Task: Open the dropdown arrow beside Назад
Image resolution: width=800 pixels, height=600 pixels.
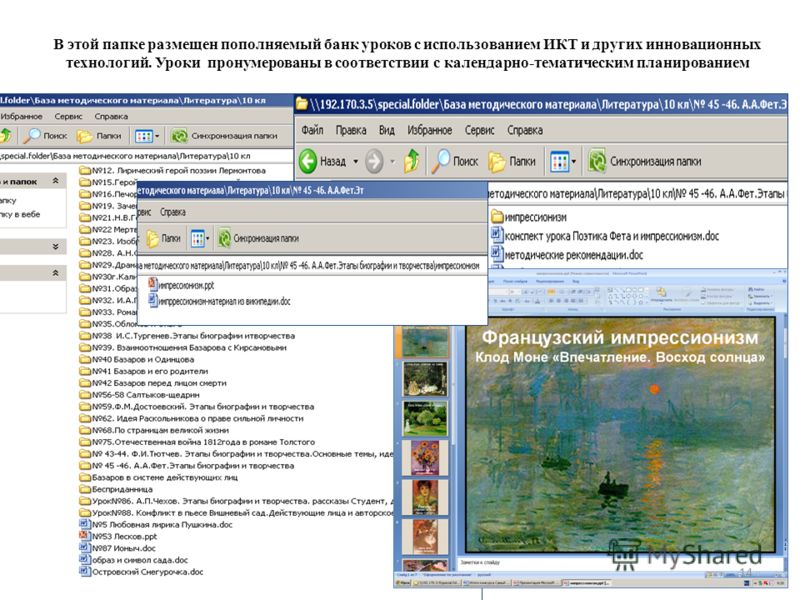Action: tap(356, 161)
